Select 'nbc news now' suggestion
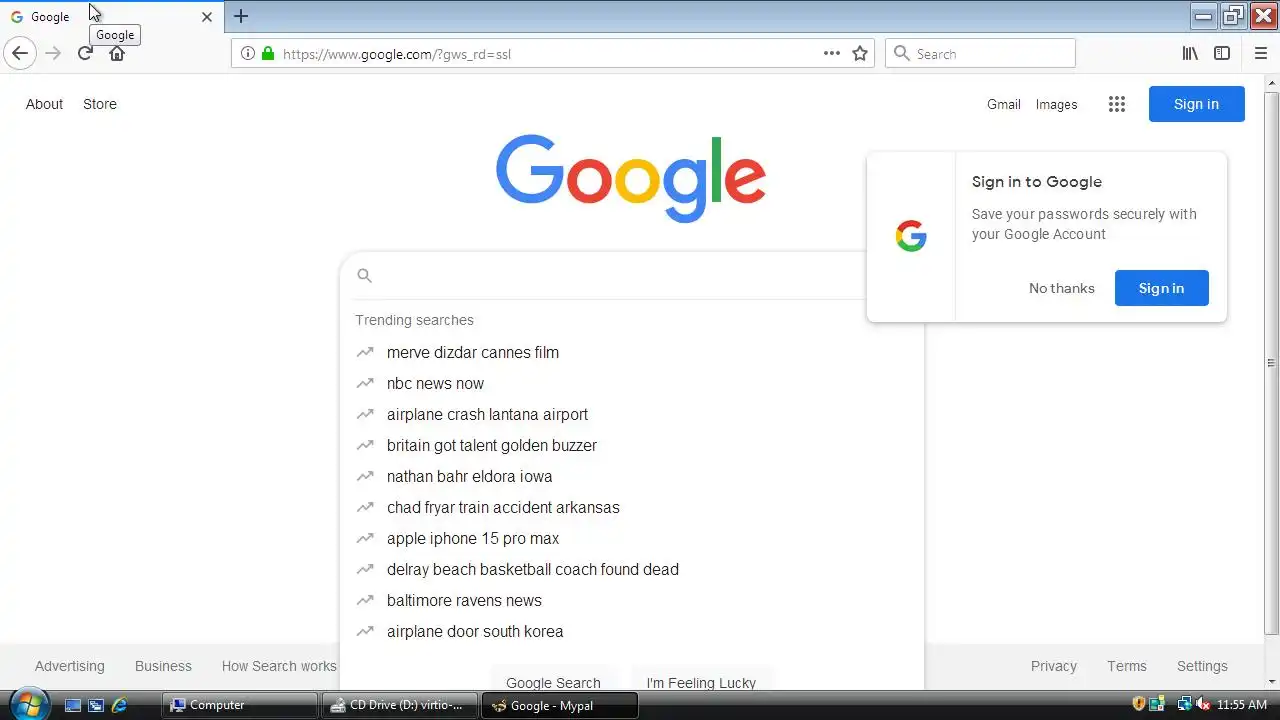 (x=631, y=383)
